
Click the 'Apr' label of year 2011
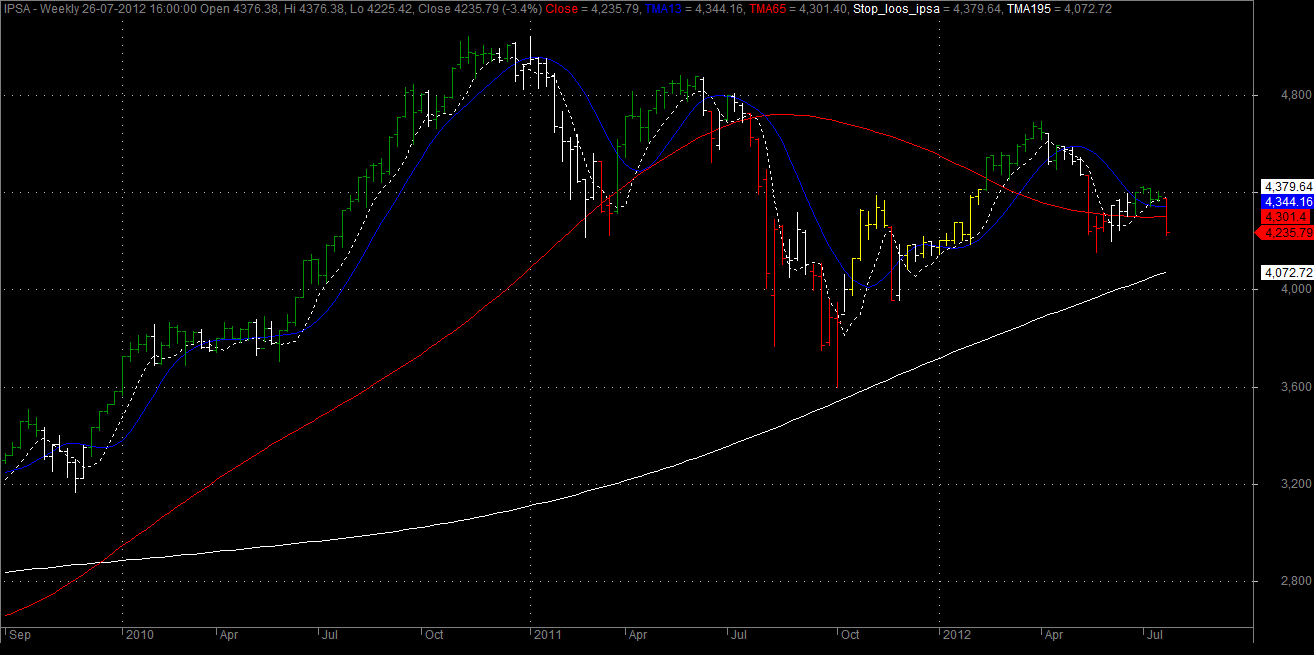point(636,634)
